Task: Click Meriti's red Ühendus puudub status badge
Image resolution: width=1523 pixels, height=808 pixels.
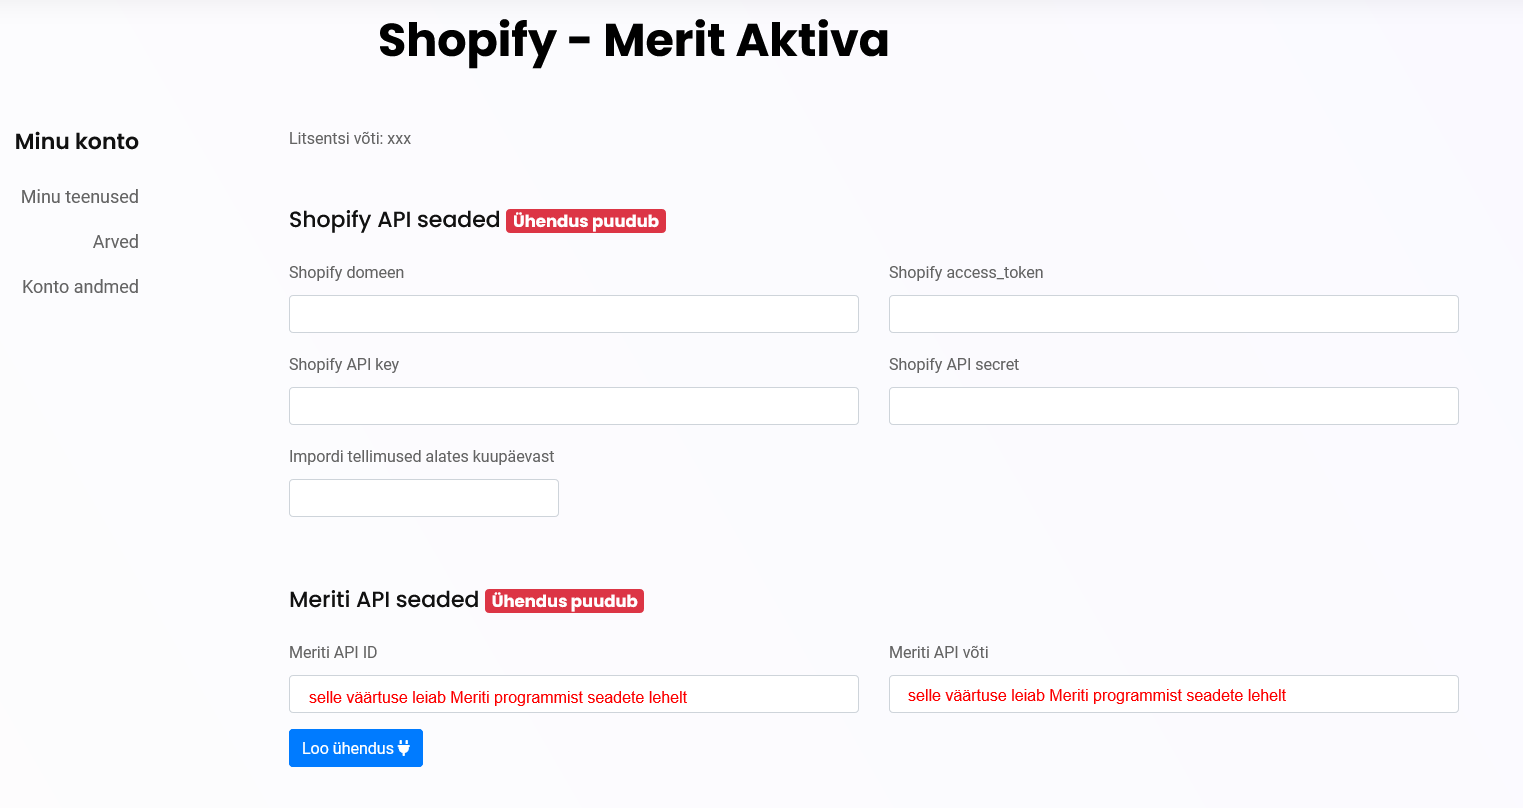Action: click(564, 601)
